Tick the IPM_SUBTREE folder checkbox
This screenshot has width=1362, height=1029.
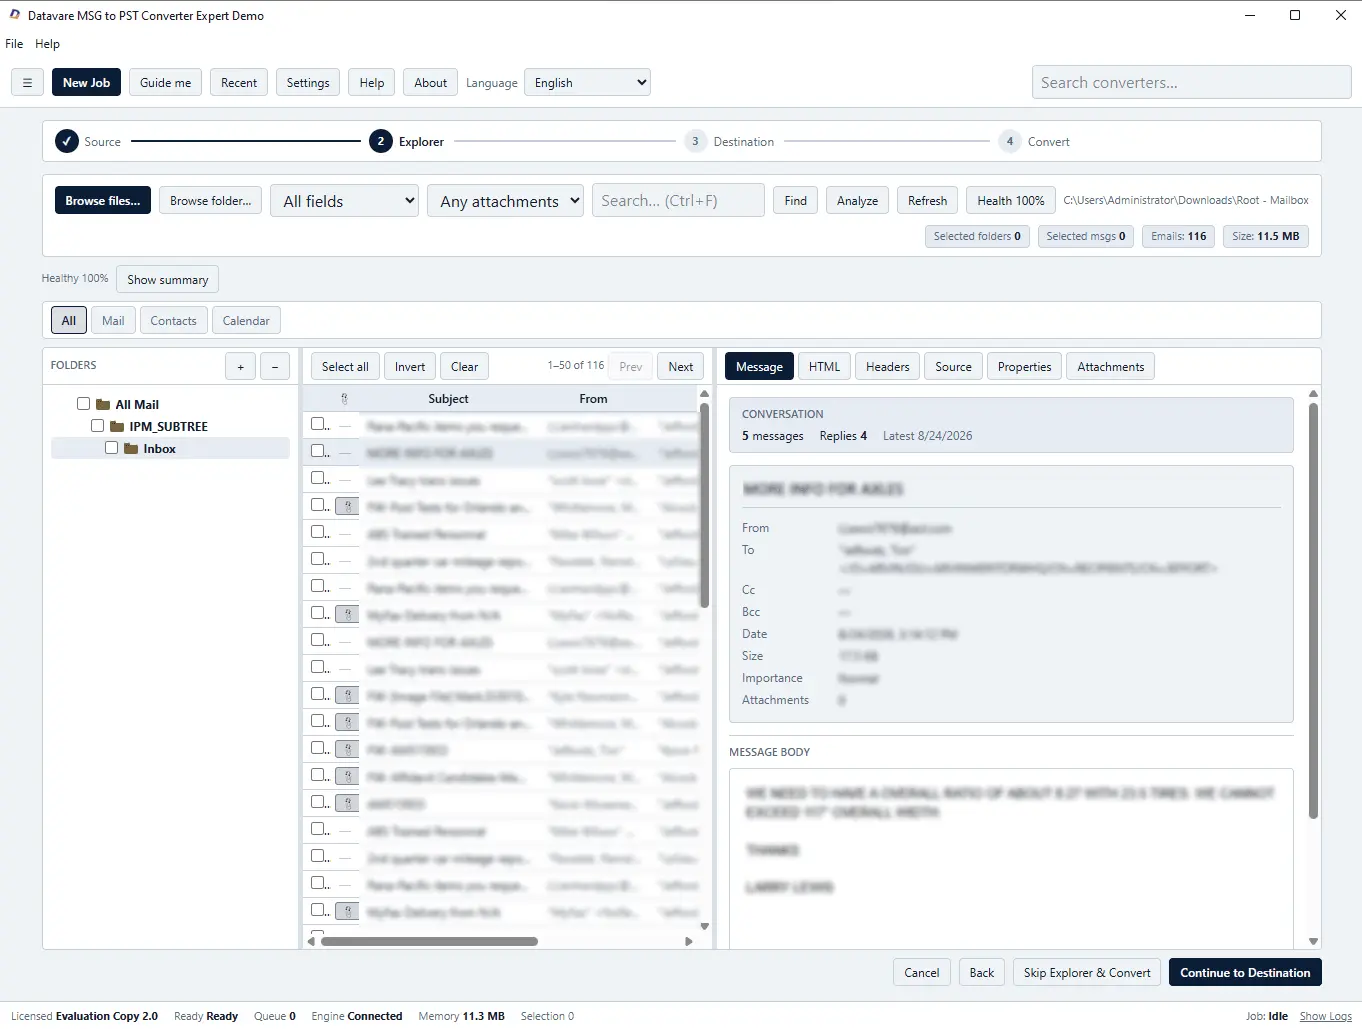tap(98, 426)
